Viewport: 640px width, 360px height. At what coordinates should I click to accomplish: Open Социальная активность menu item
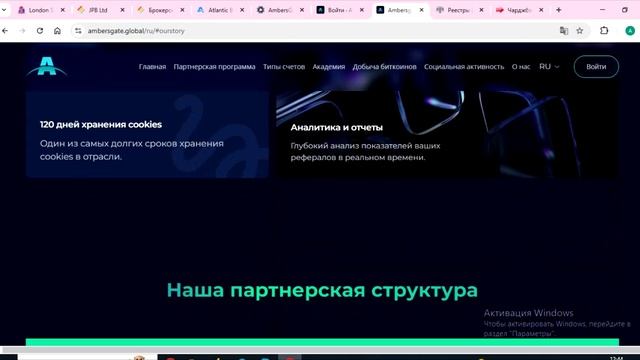(464, 67)
